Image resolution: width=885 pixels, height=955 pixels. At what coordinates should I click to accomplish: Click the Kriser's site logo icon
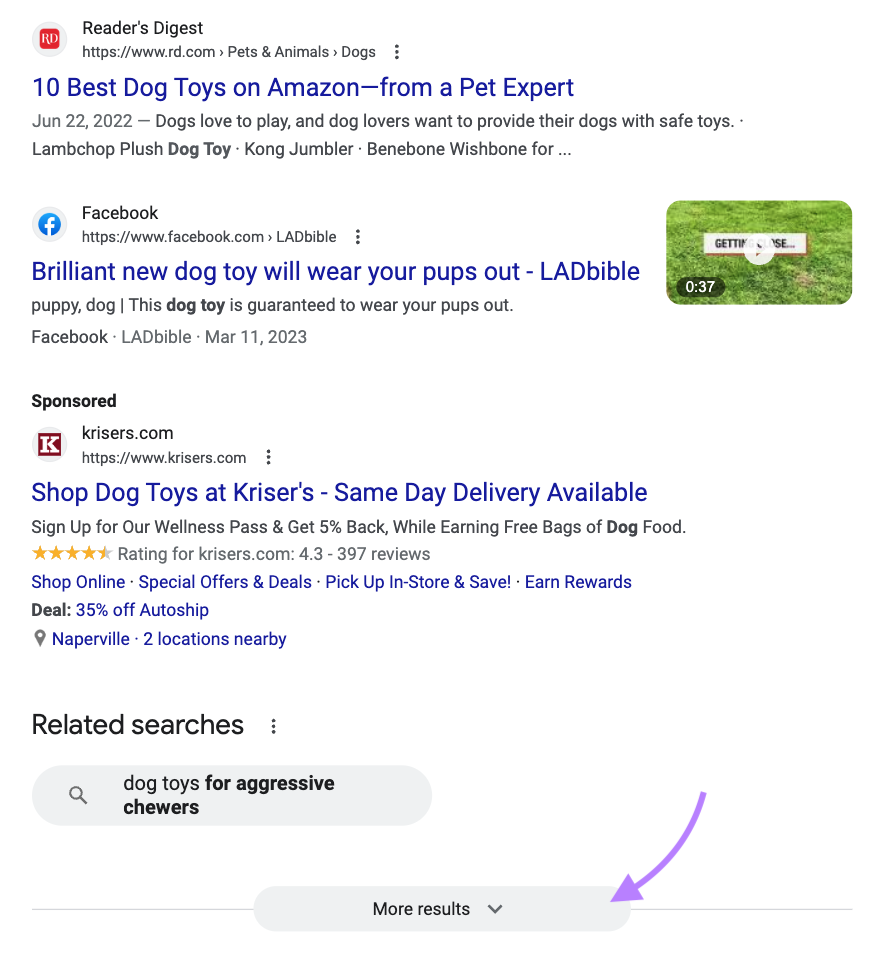49,445
